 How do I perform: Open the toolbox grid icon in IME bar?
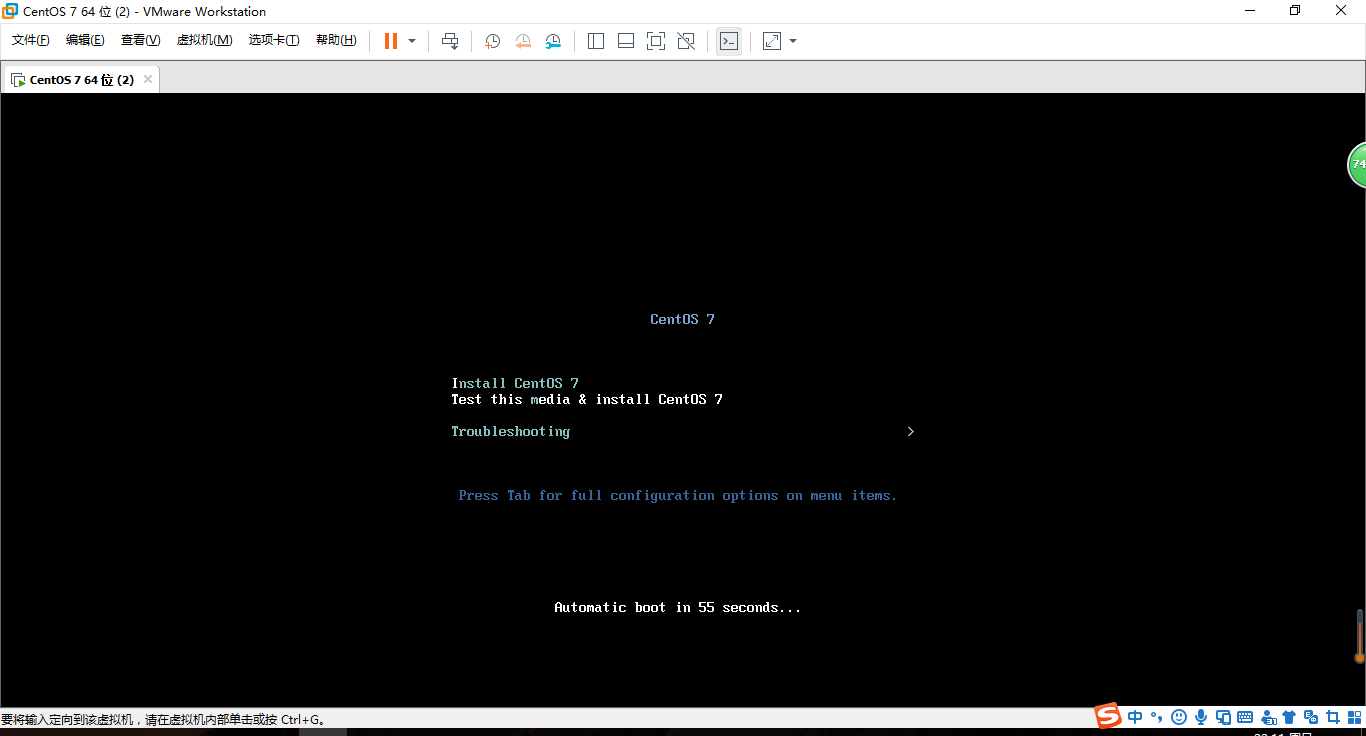point(1354,717)
